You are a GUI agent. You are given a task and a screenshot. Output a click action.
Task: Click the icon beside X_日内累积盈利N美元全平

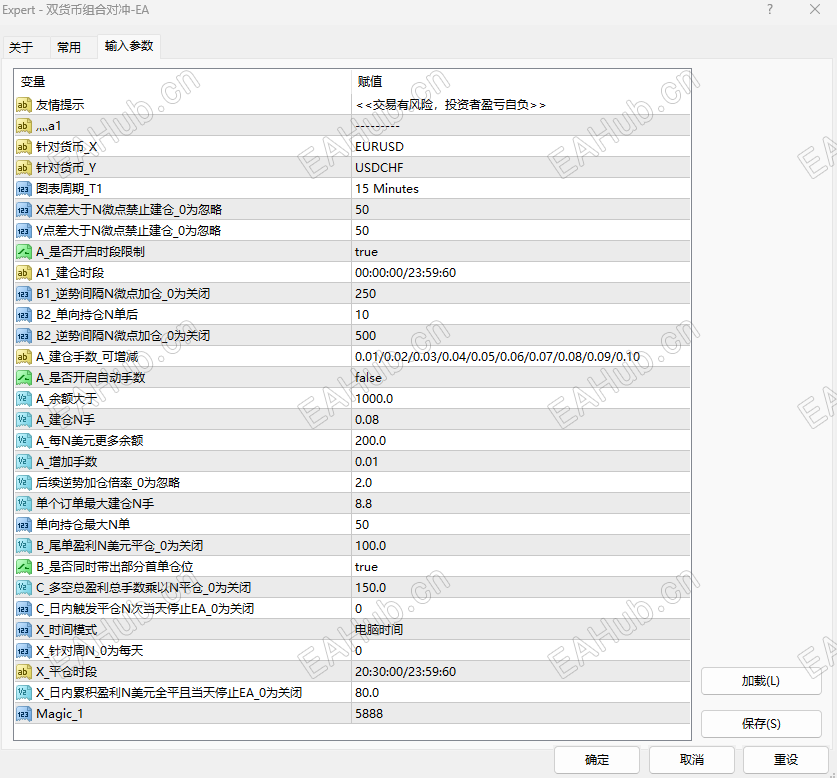click(23, 693)
